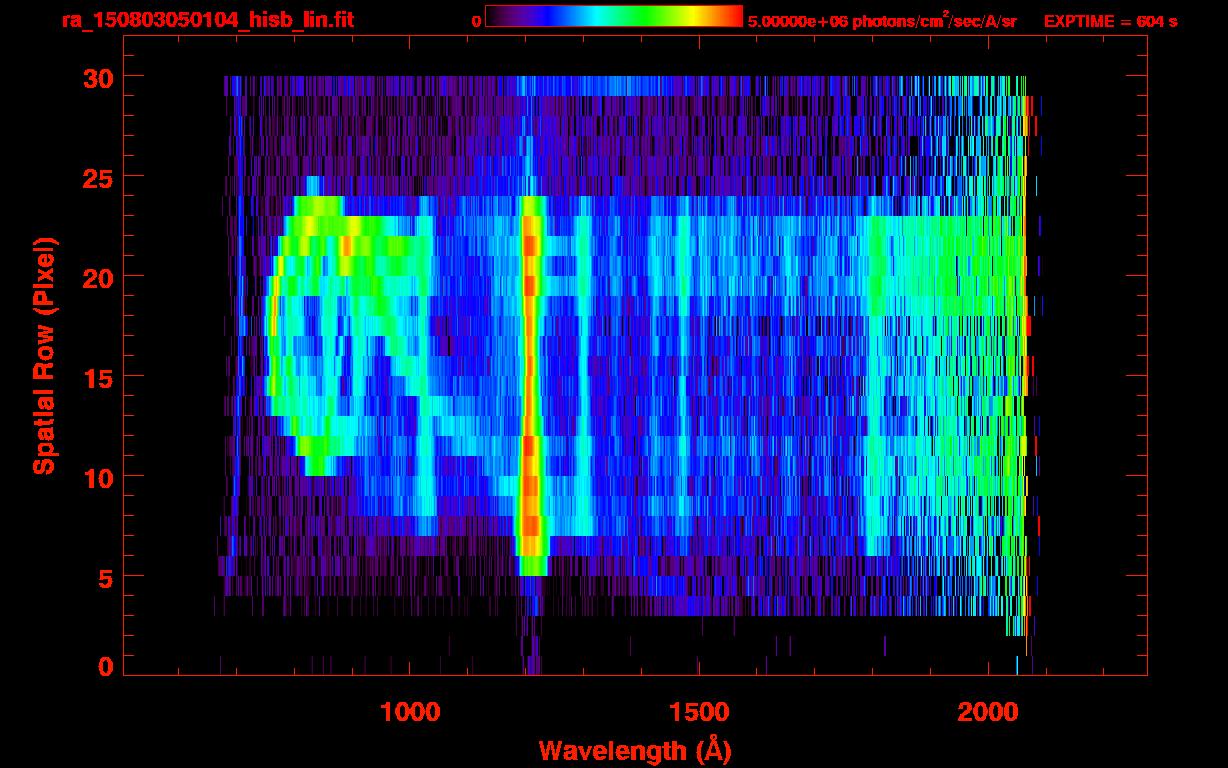1228x768 pixels.
Task: Click the Spatial Row (Pixel) axis title
Action: tap(44, 356)
